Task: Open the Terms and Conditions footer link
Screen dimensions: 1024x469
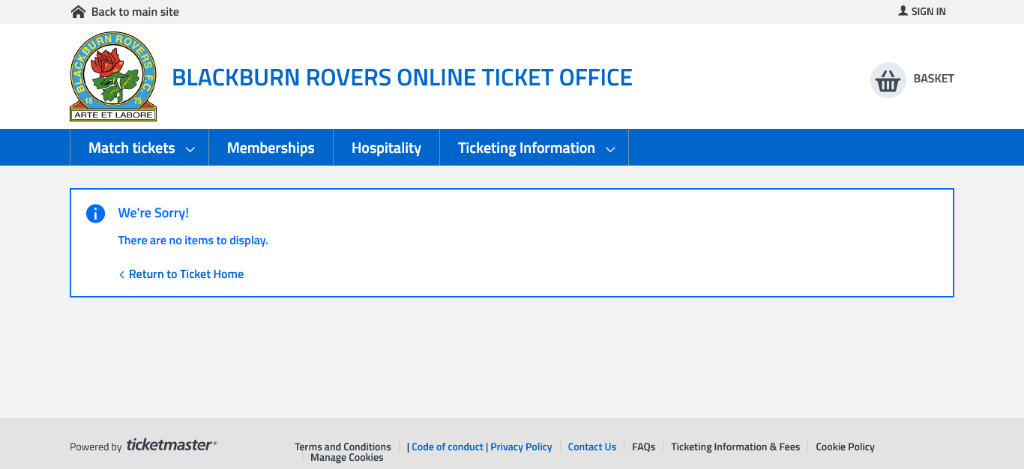Action: (343, 447)
